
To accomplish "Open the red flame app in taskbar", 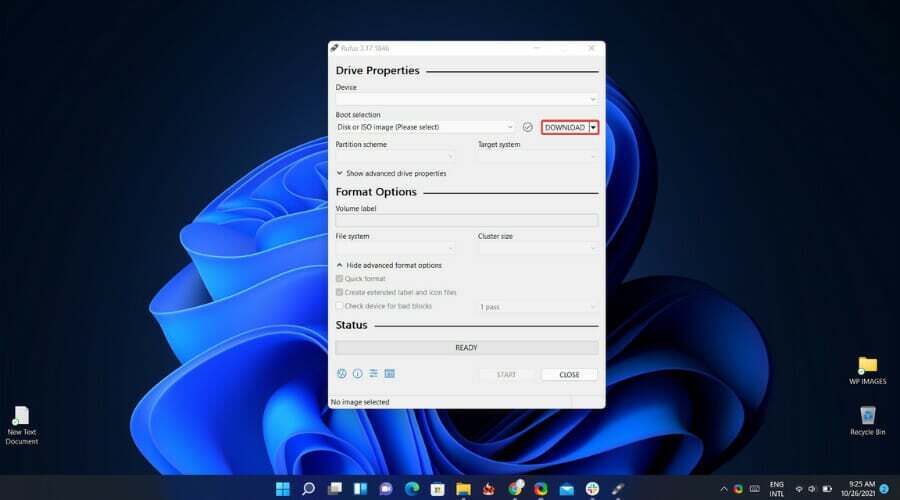I will click(489, 489).
